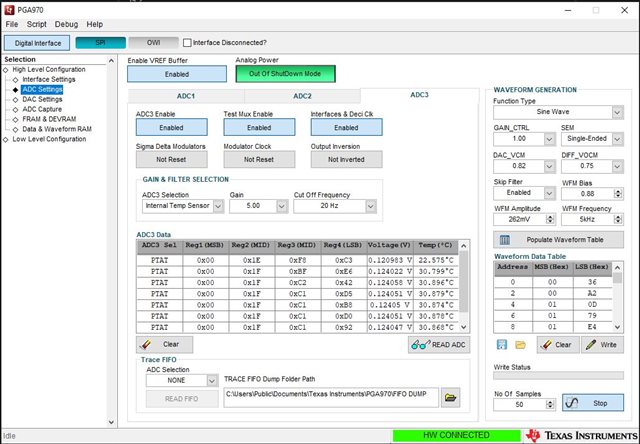
Task: Write the waveform table data
Action: [602, 345]
